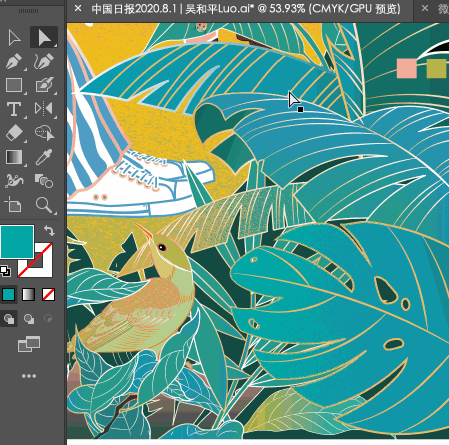The image size is (449, 445).
Task: Select the Direct Selection tool
Action: (x=44, y=37)
